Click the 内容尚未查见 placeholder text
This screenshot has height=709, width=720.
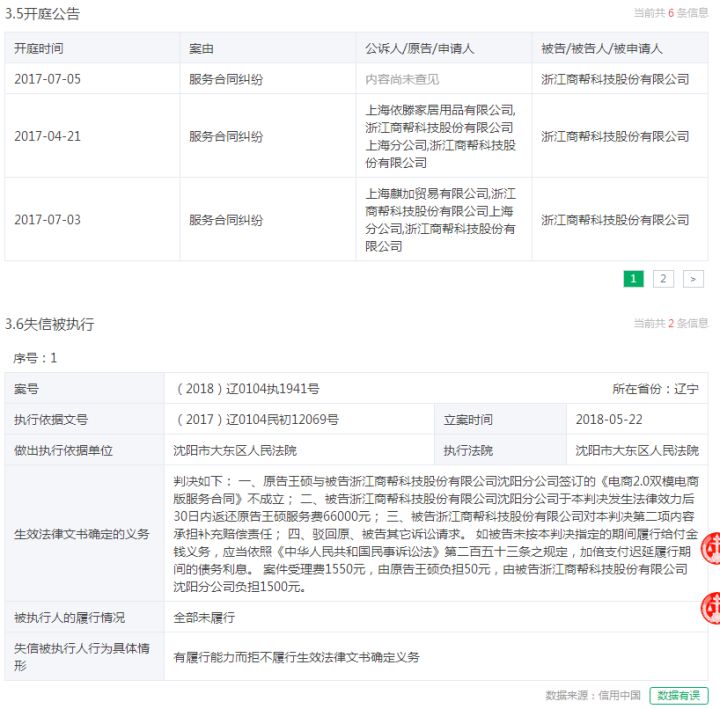point(402,79)
